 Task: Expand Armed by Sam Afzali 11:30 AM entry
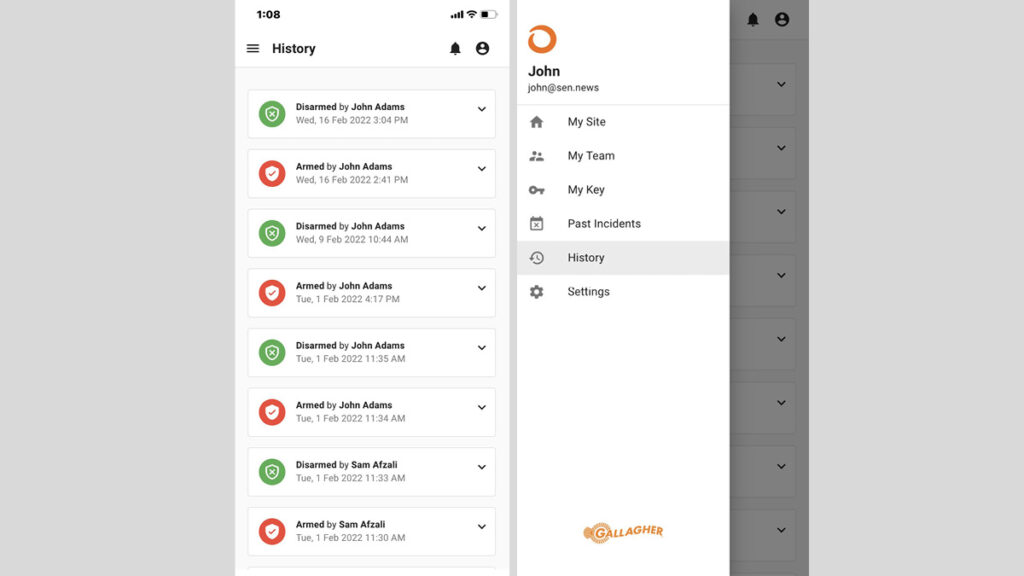point(481,527)
